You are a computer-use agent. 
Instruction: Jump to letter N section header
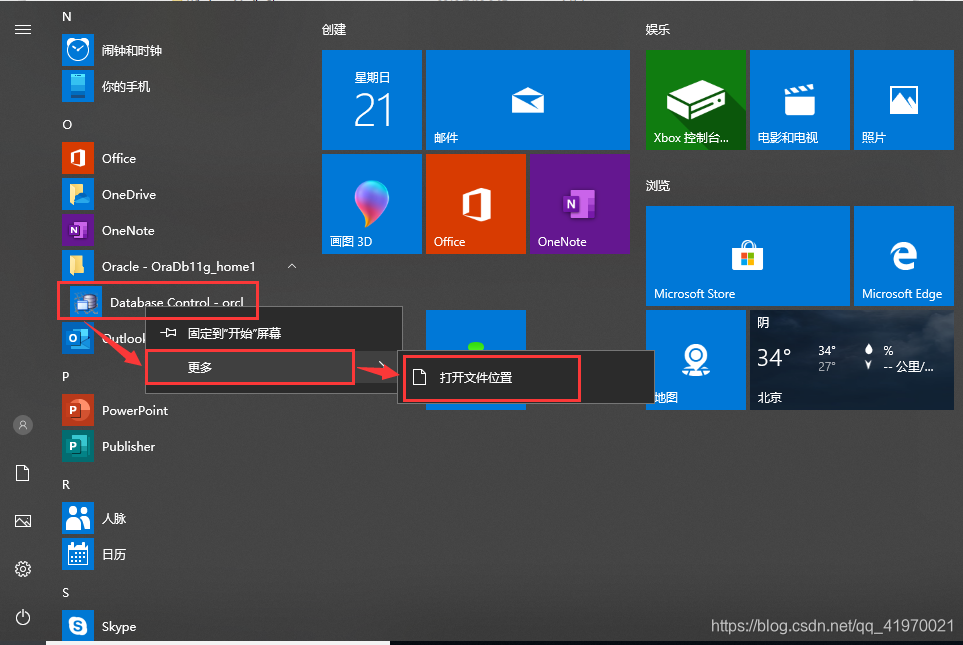click(67, 17)
